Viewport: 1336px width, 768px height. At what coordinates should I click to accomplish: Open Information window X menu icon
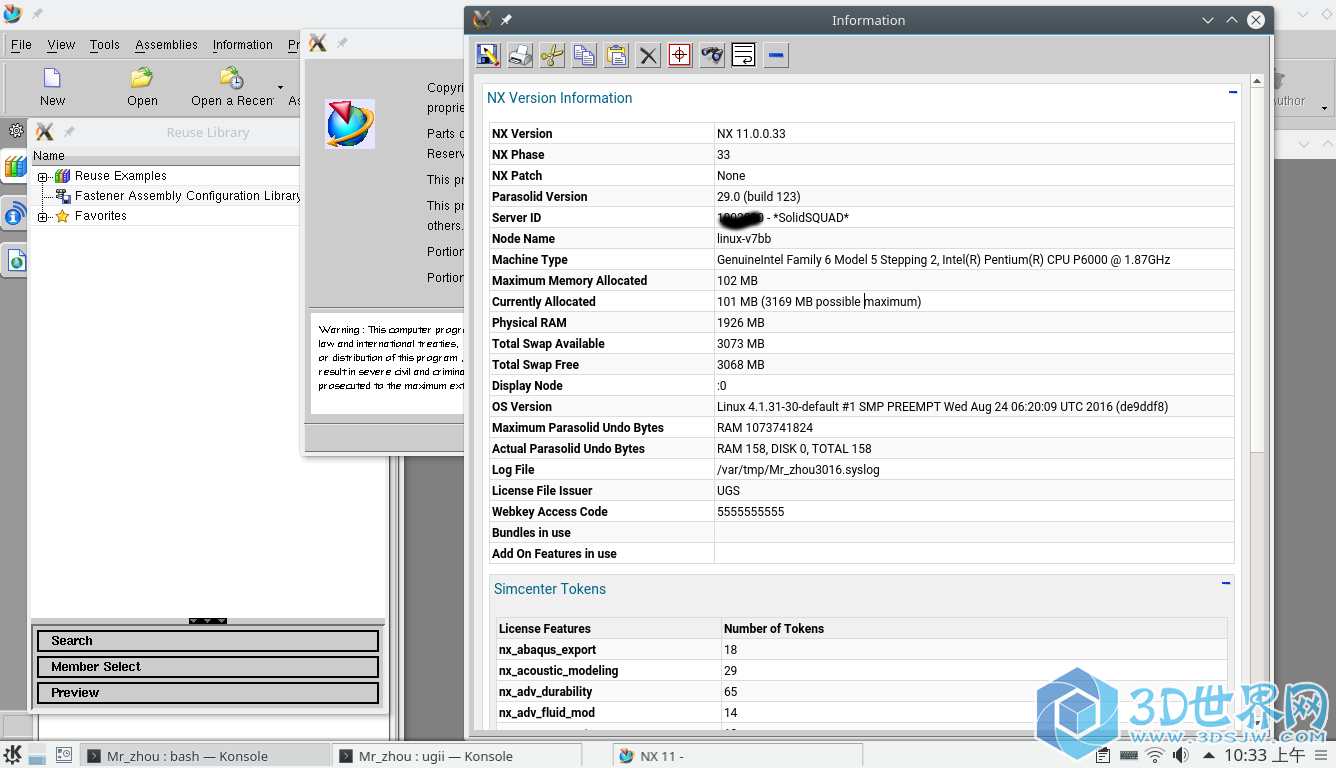point(482,20)
